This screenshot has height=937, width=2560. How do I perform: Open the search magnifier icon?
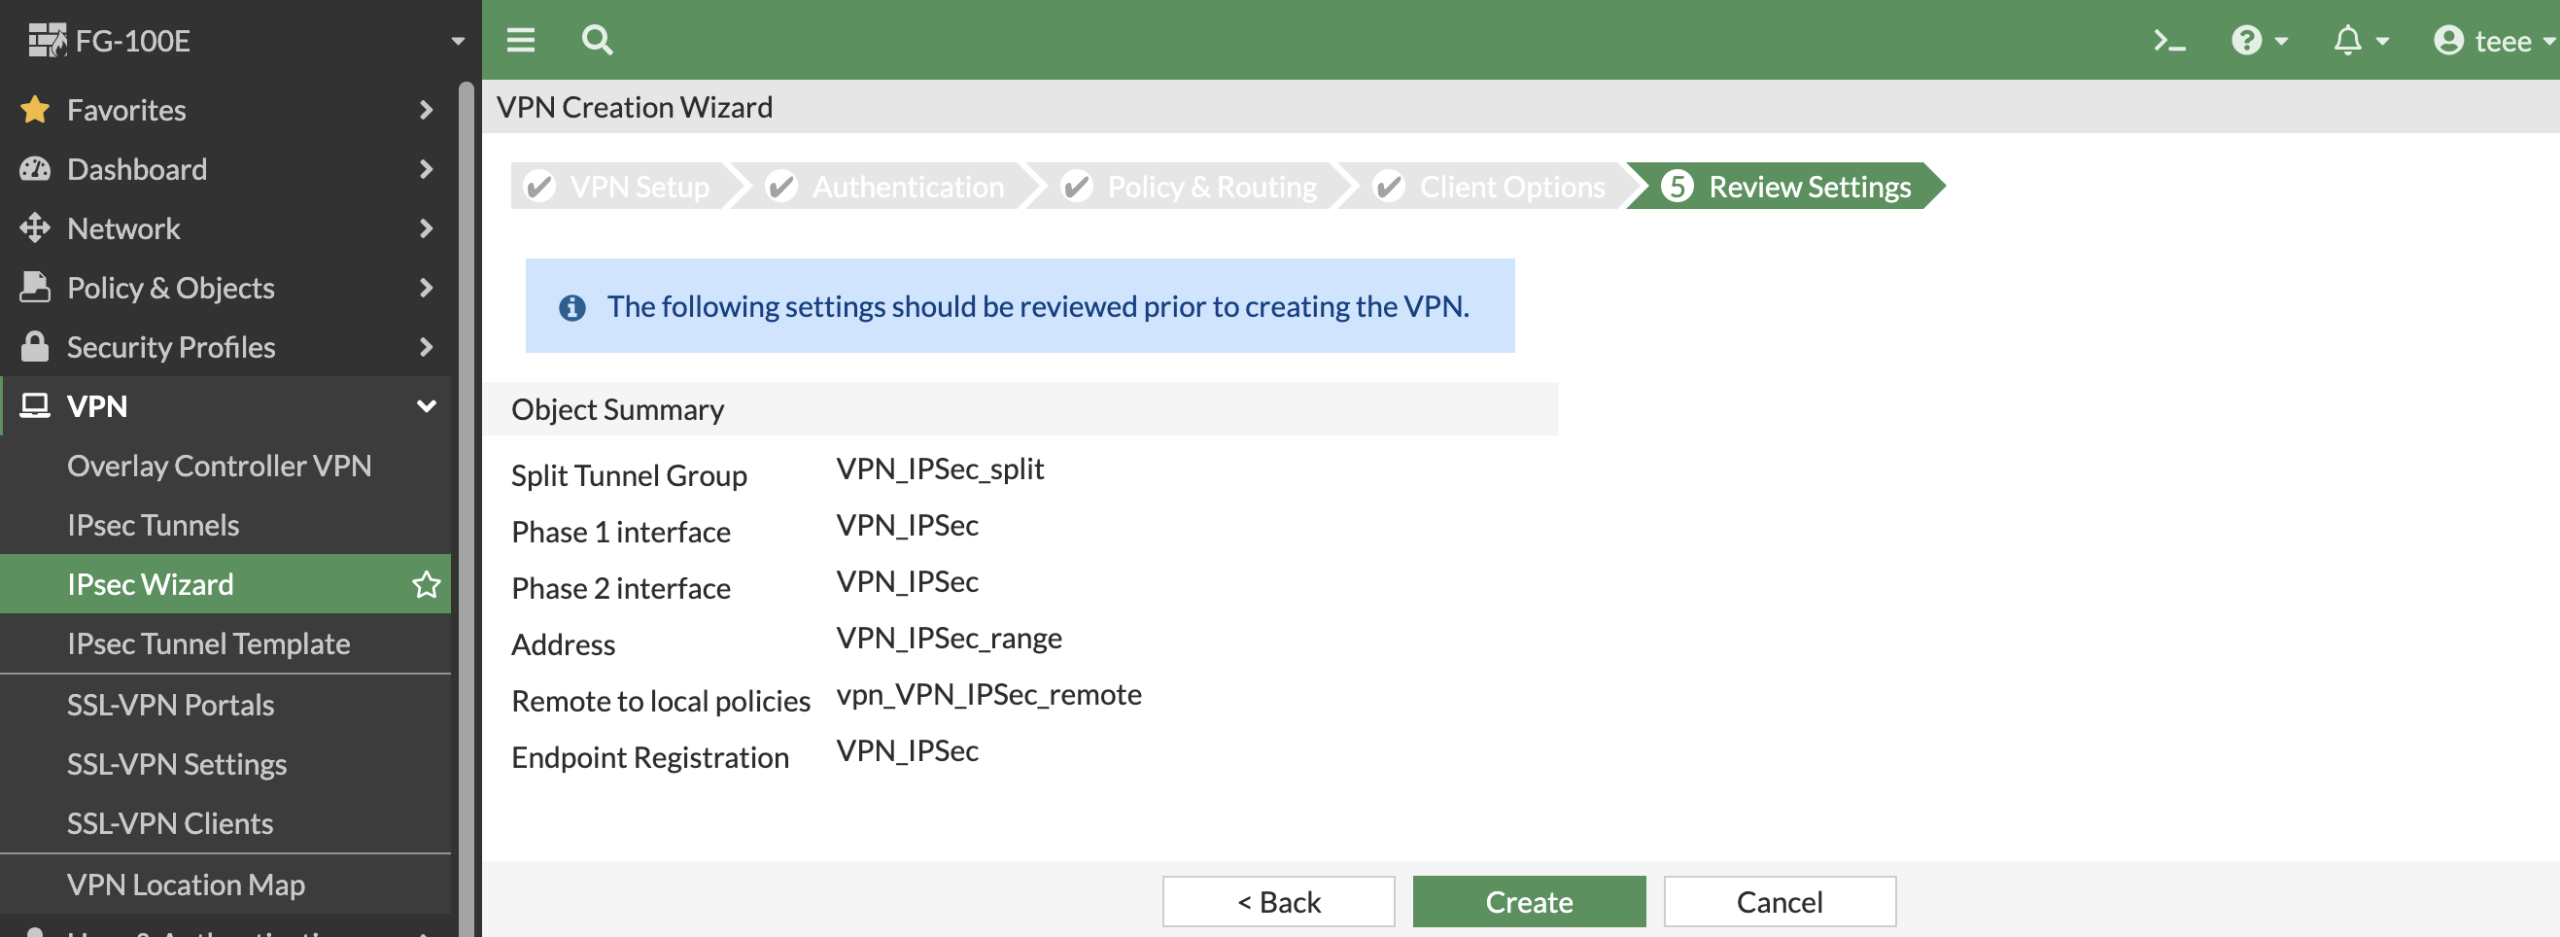tap(597, 40)
